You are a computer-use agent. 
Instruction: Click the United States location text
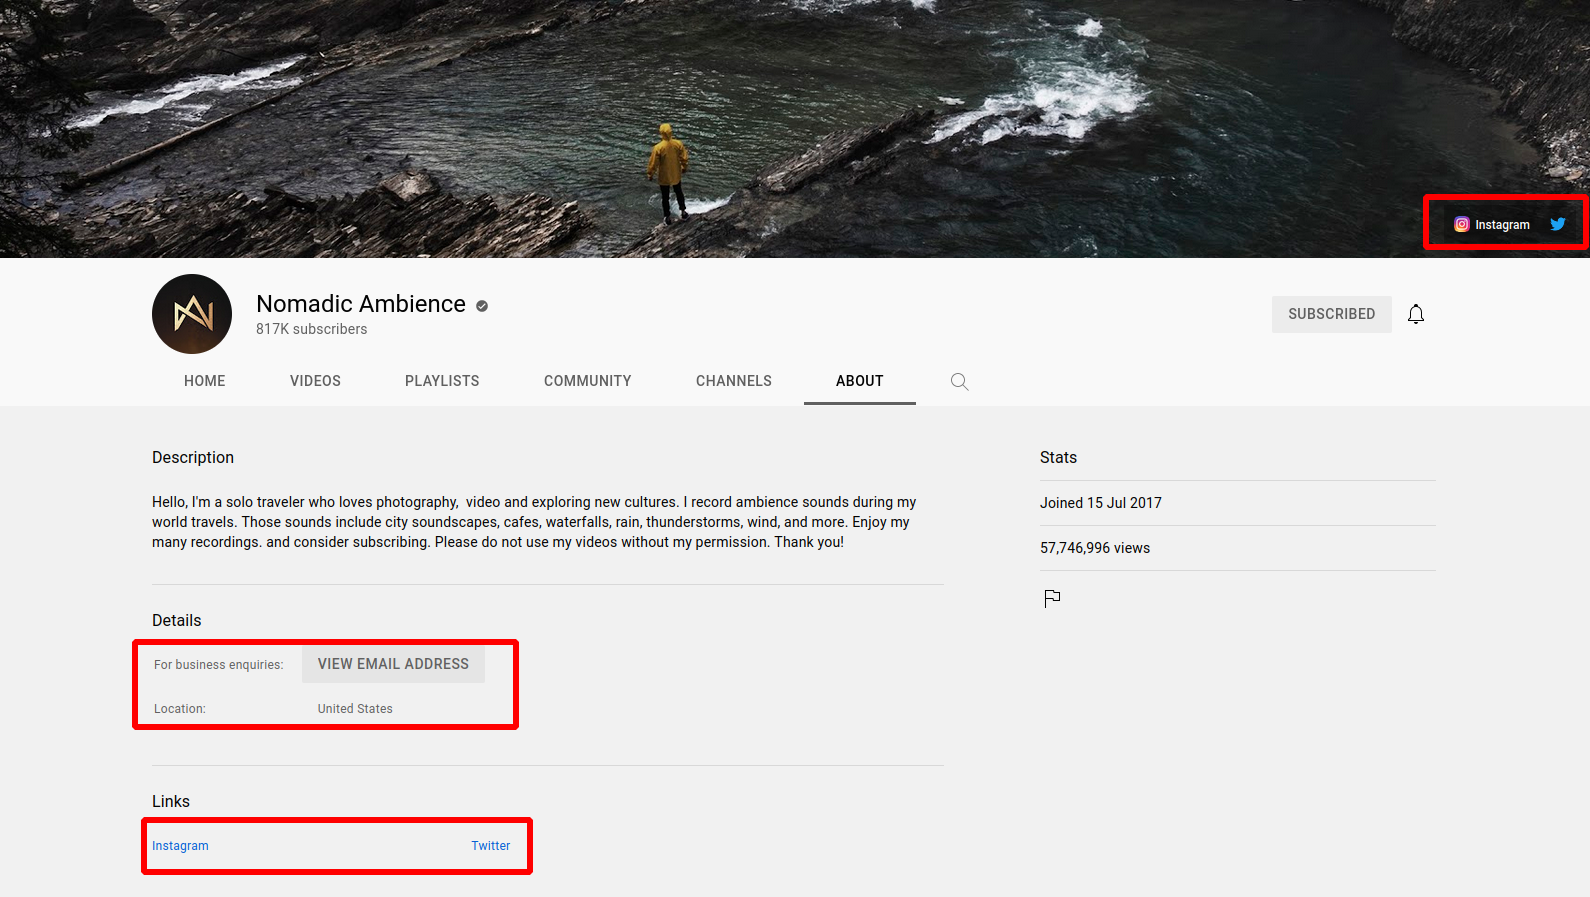coord(355,709)
